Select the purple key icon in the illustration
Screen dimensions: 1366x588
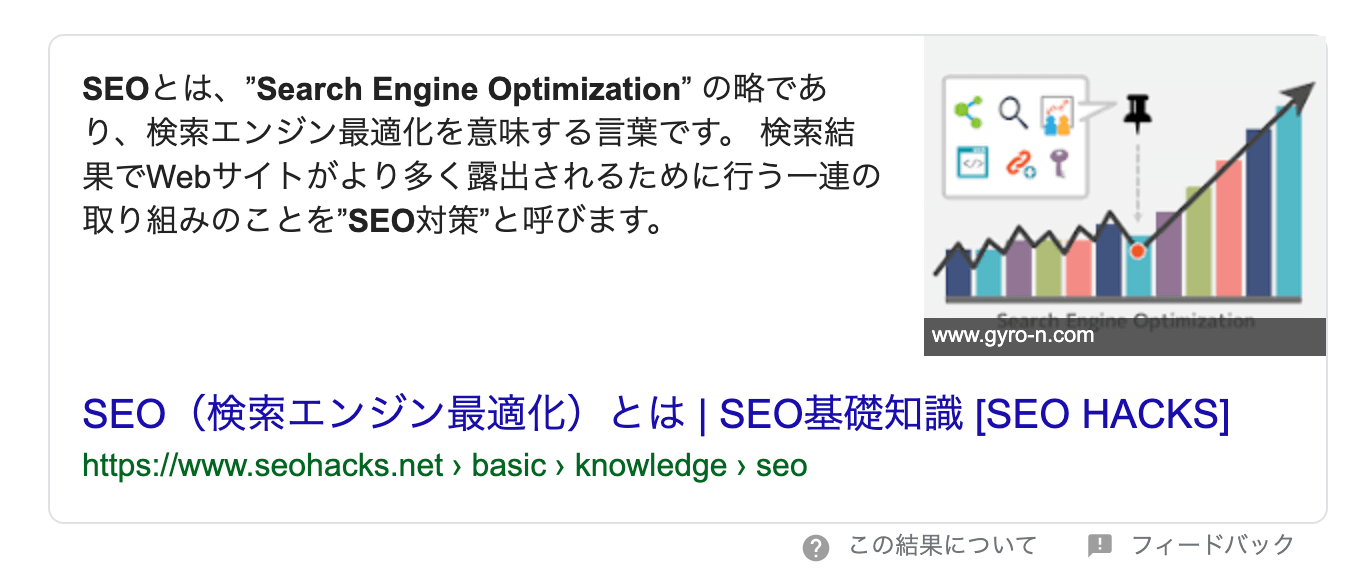click(1060, 161)
